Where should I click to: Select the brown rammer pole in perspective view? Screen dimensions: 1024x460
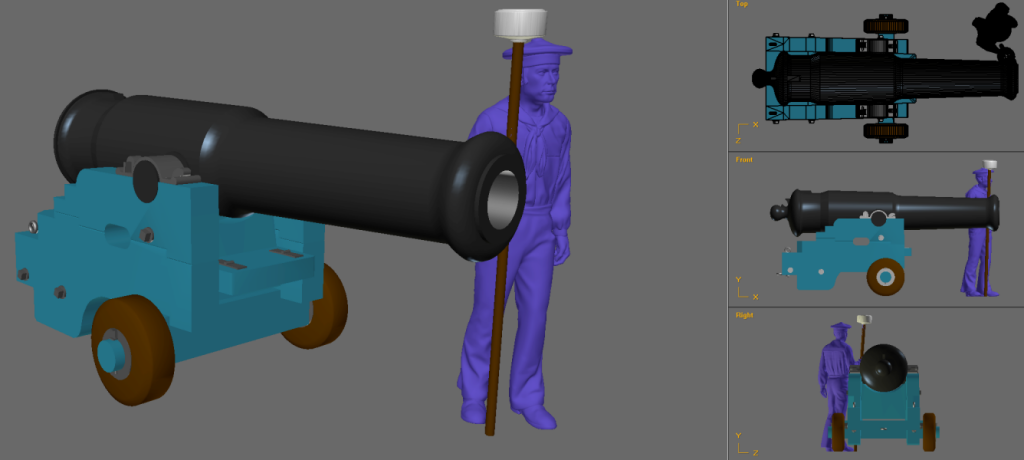497,330
